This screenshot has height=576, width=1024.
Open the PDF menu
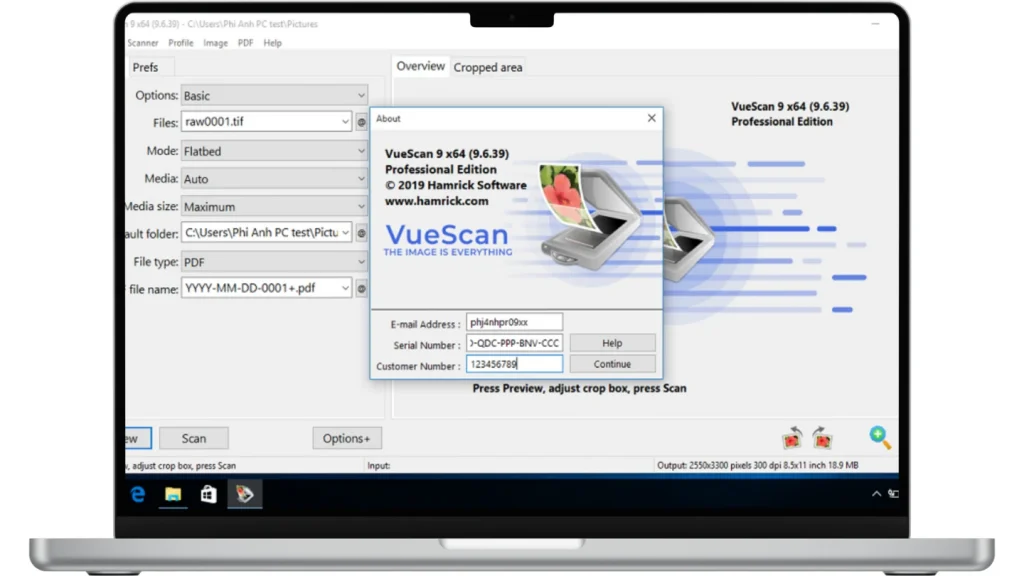click(x=245, y=43)
